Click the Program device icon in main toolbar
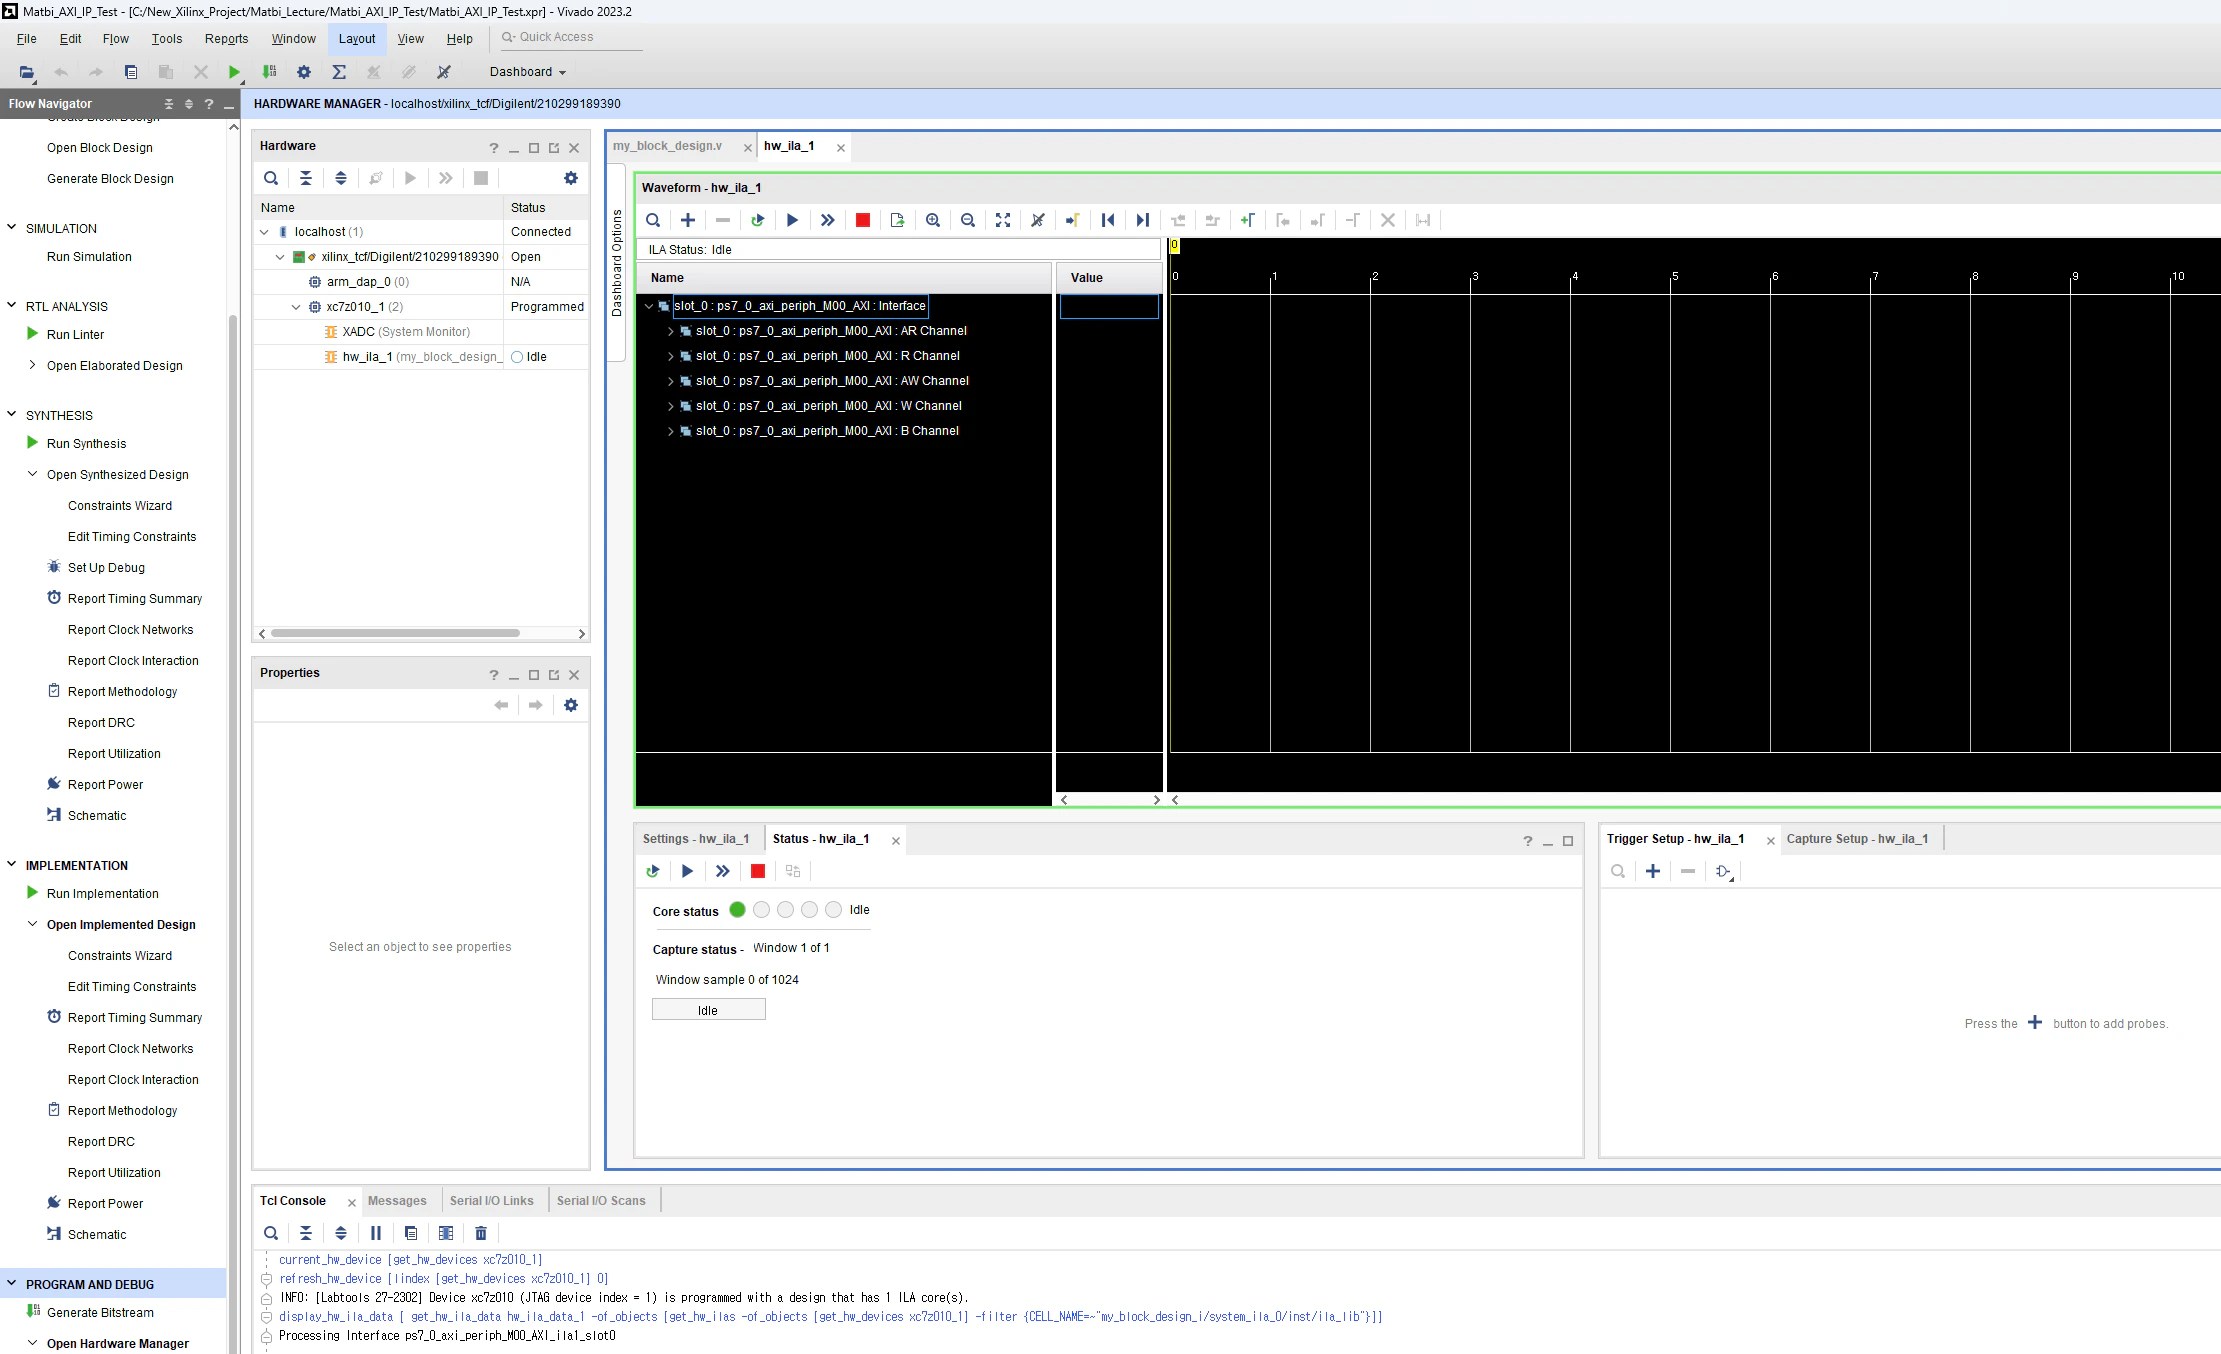2221x1354 pixels. coord(269,72)
